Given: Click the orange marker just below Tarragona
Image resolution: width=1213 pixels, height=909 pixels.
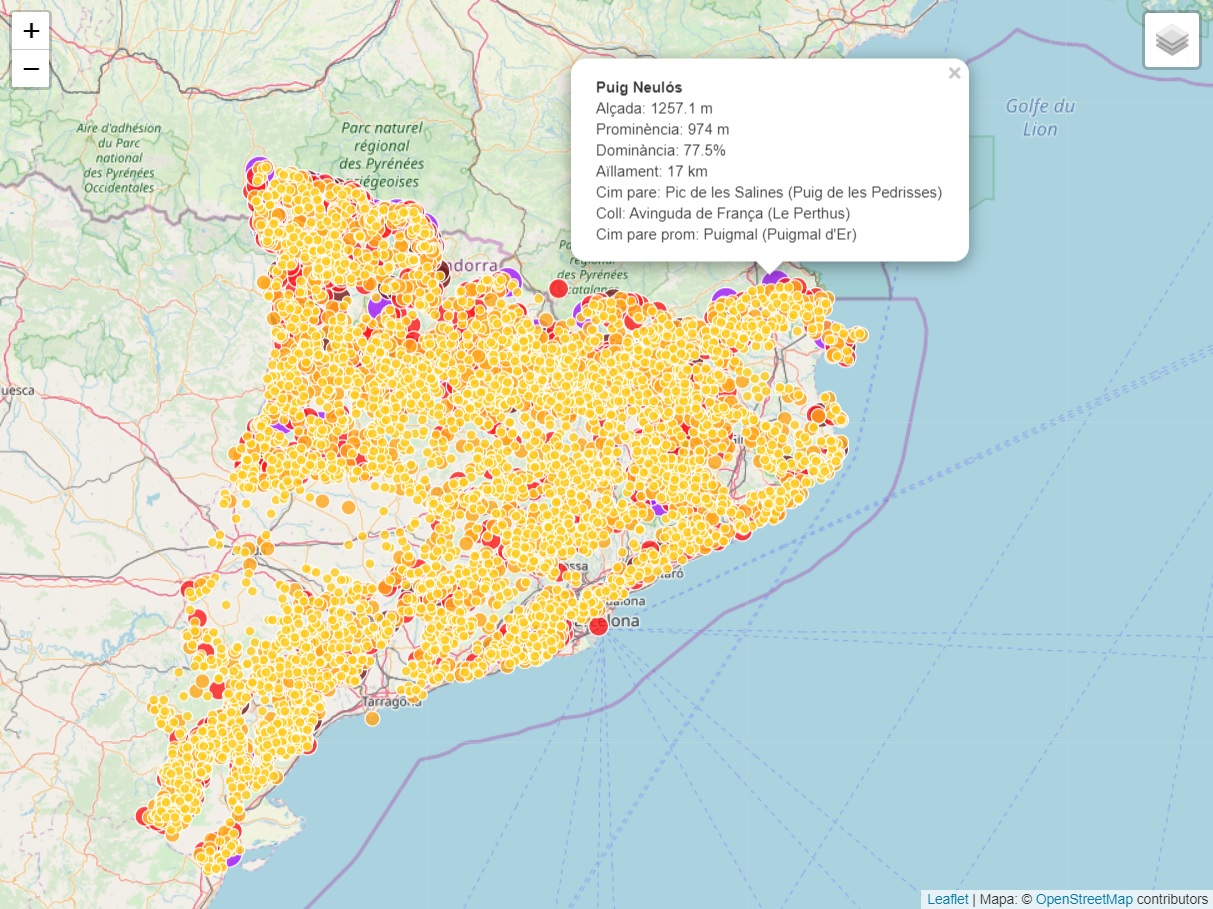Looking at the screenshot, I should (372, 718).
